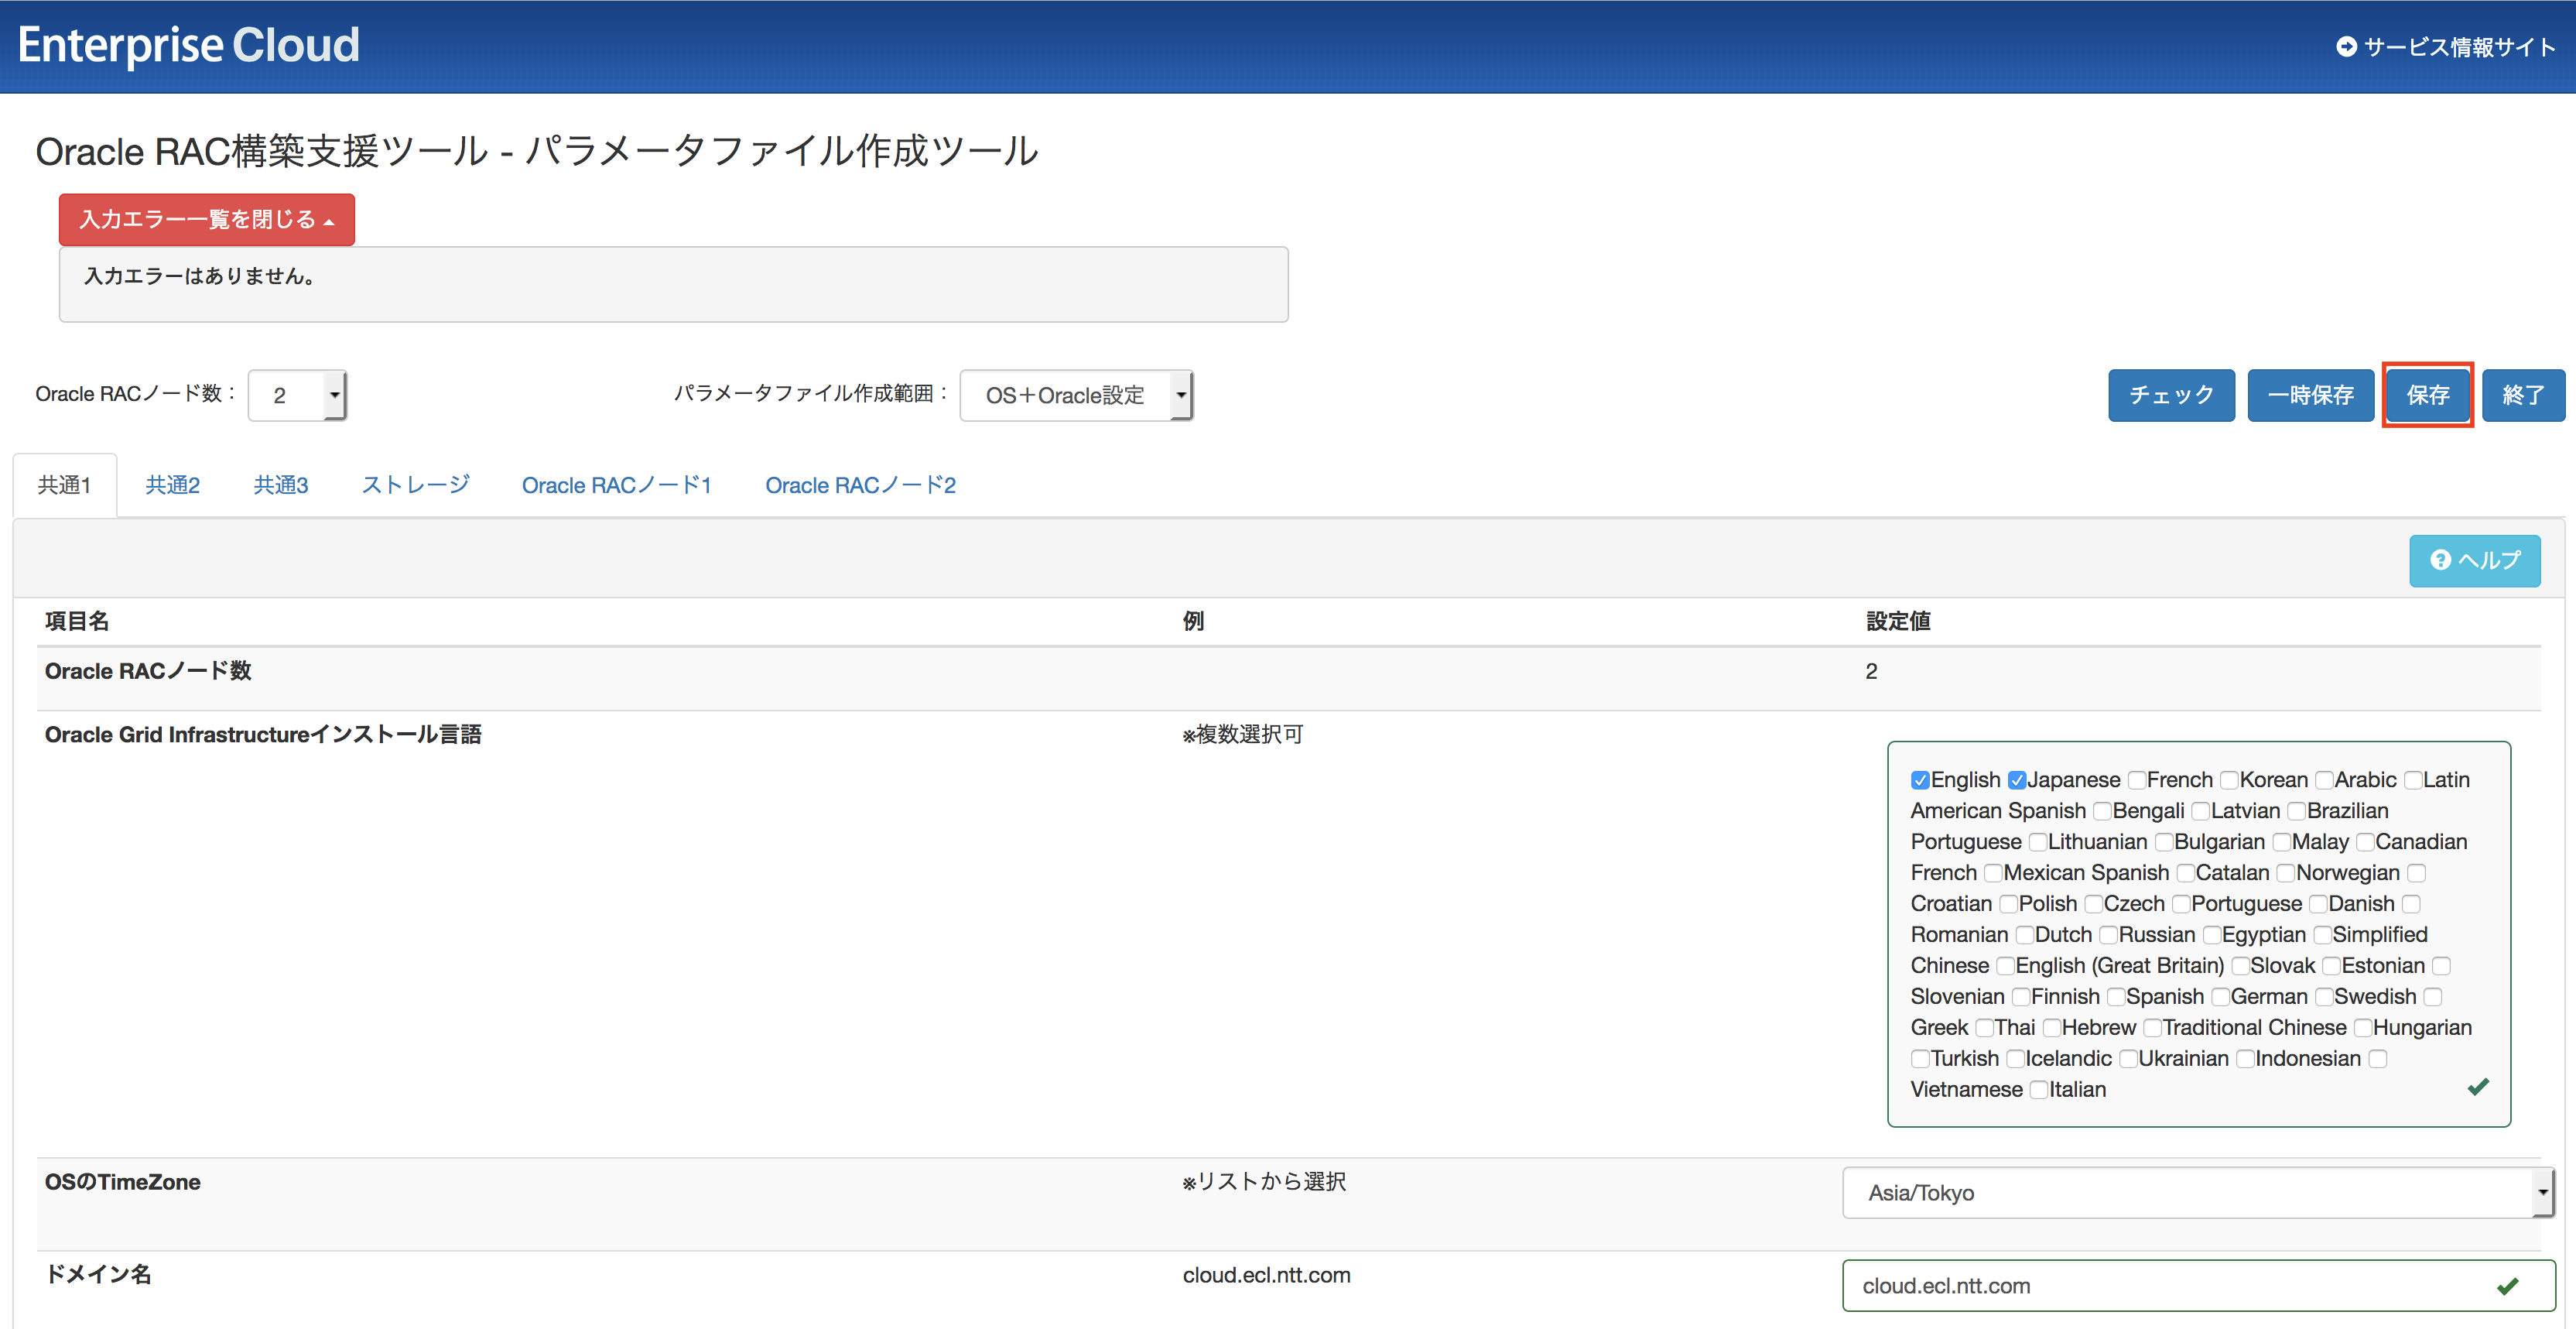Screen dimensions: 2576x1329
Task: Switch to the ストレージ tab
Action: pyautogui.click(x=415, y=485)
